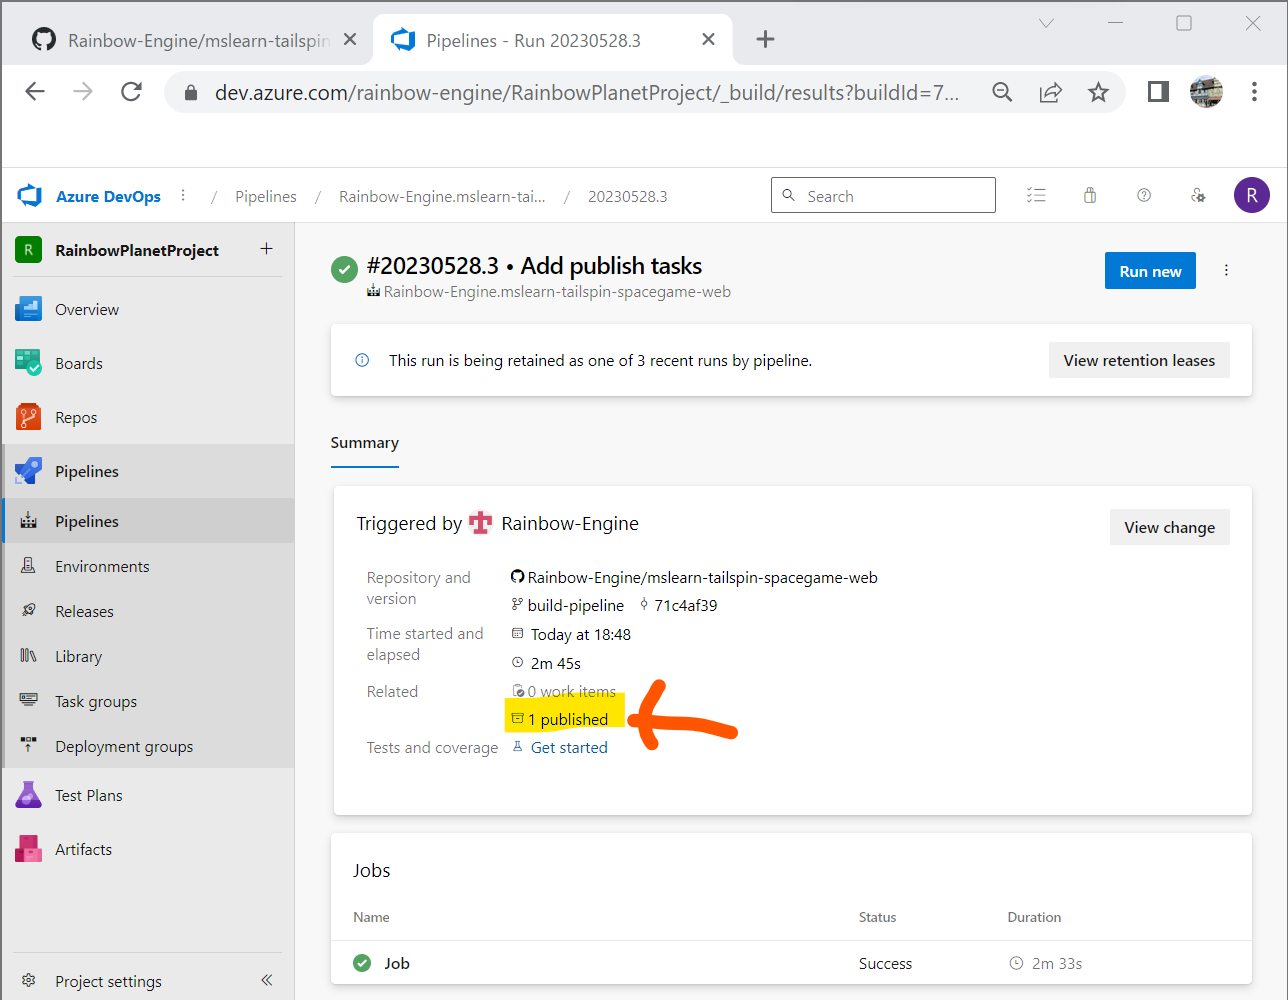Viewport: 1288px width, 1000px height.
Task: Open the Test Plans flask icon
Action: (x=28, y=795)
